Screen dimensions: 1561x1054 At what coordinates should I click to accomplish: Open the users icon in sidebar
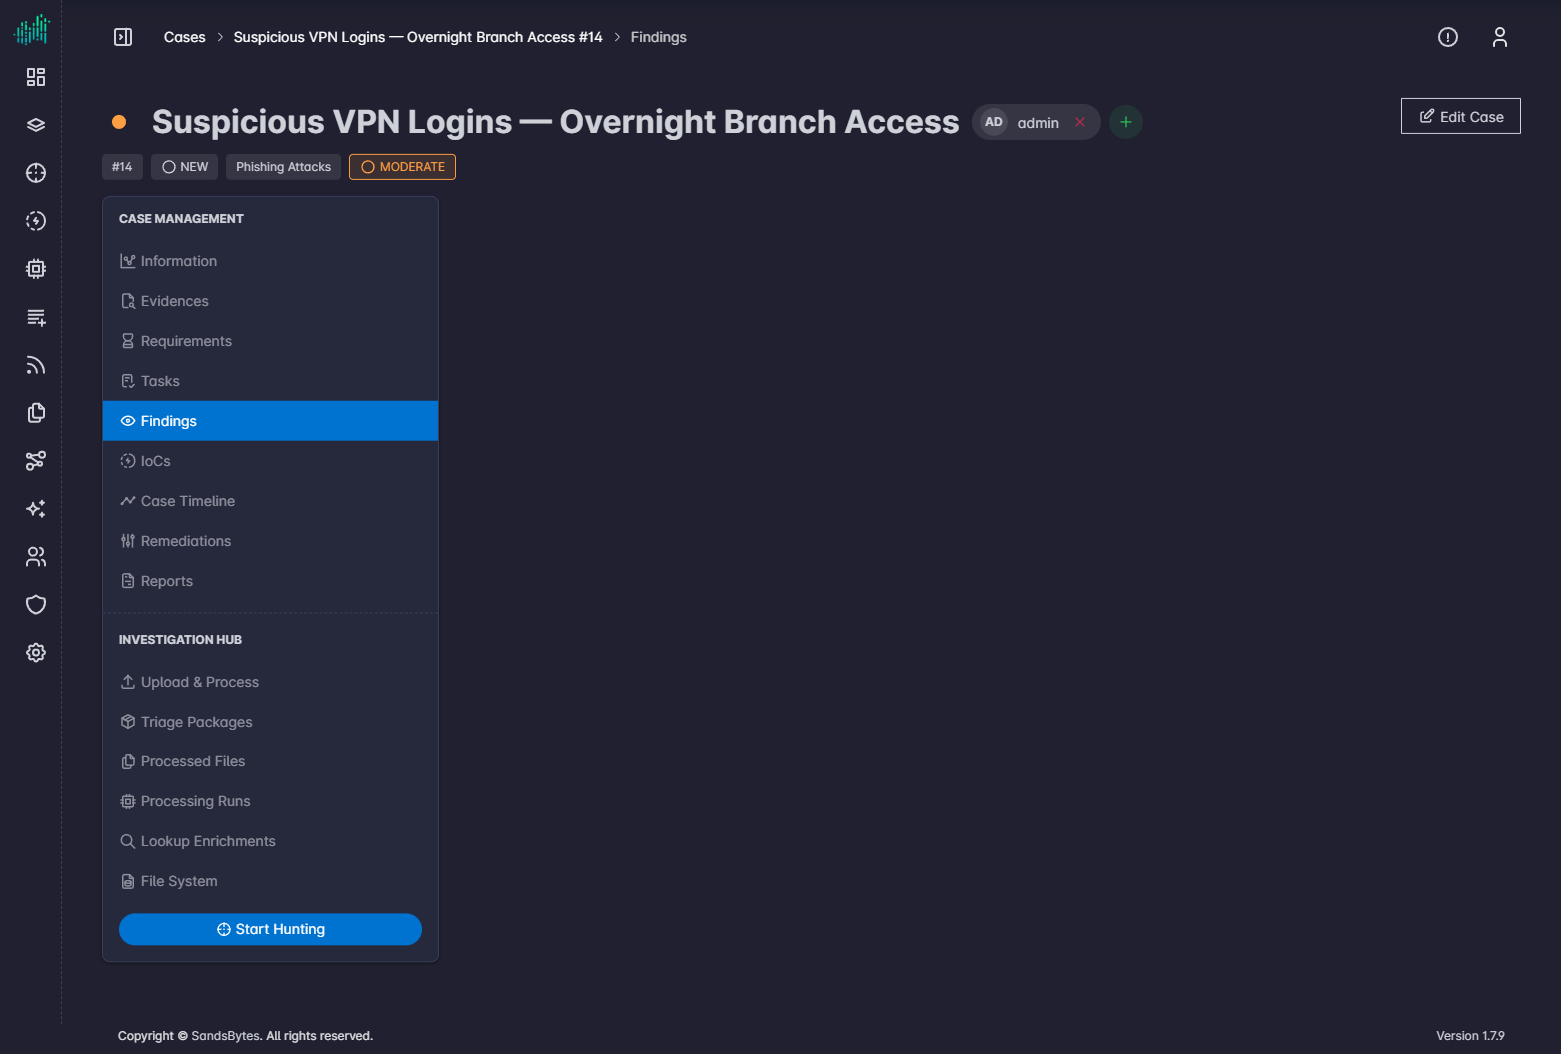[x=36, y=557]
